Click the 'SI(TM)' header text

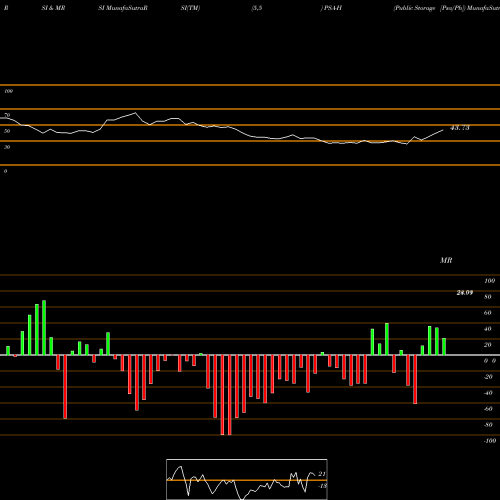click(190, 8)
